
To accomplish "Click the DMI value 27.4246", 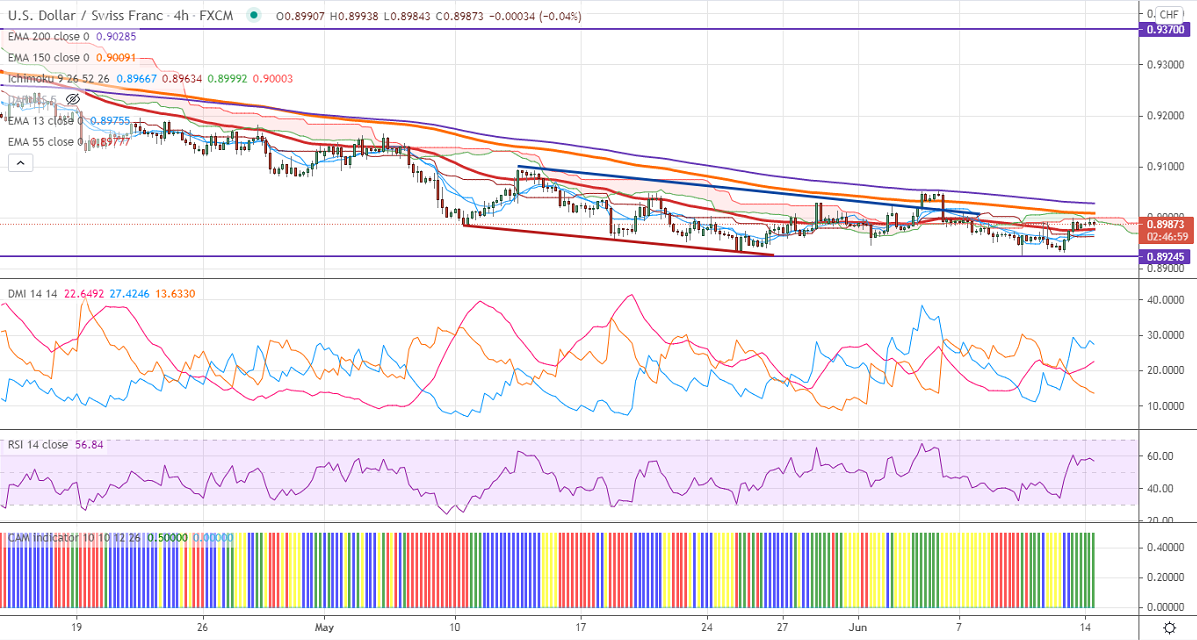I will 131,293.
